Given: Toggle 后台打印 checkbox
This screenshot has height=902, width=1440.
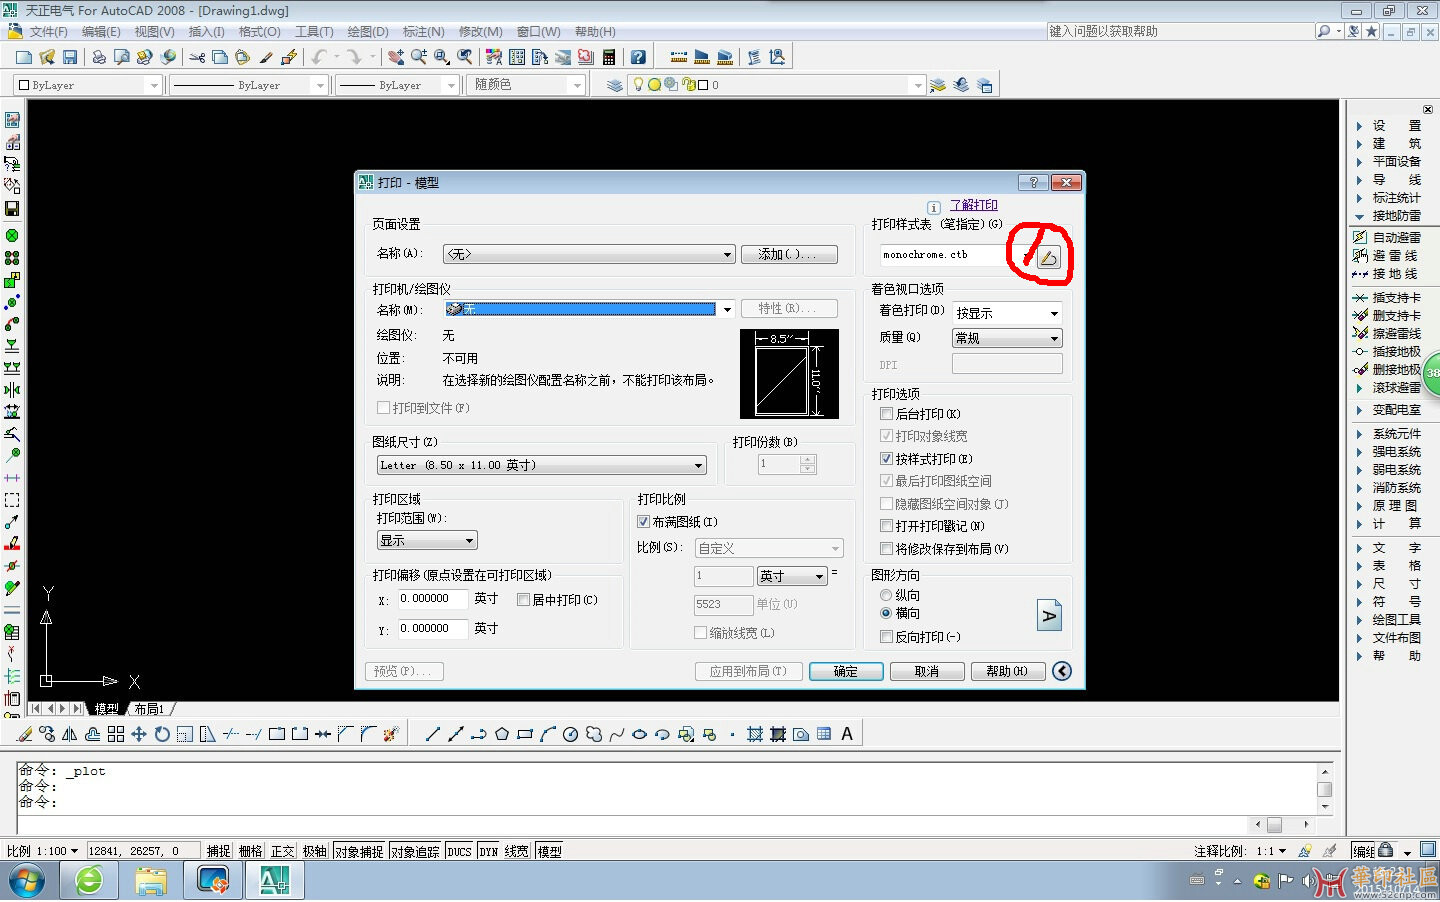Looking at the screenshot, I should point(886,413).
